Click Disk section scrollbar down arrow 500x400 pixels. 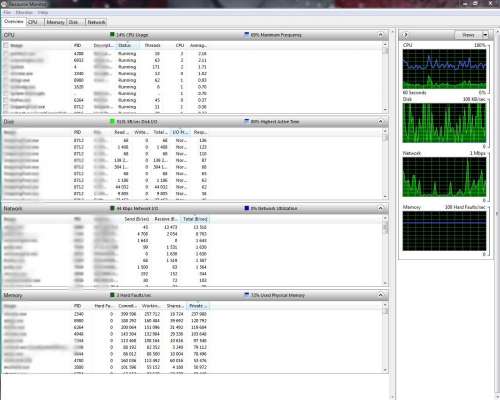[385, 197]
